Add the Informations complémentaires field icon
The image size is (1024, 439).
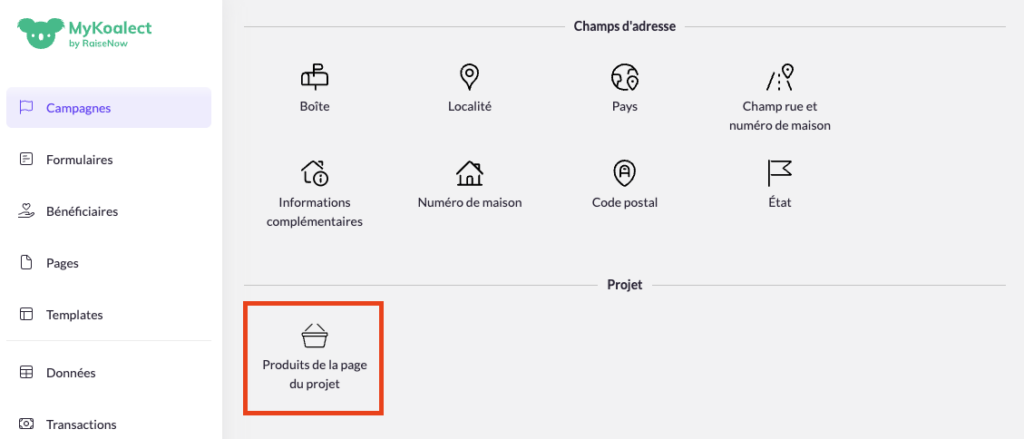point(314,172)
